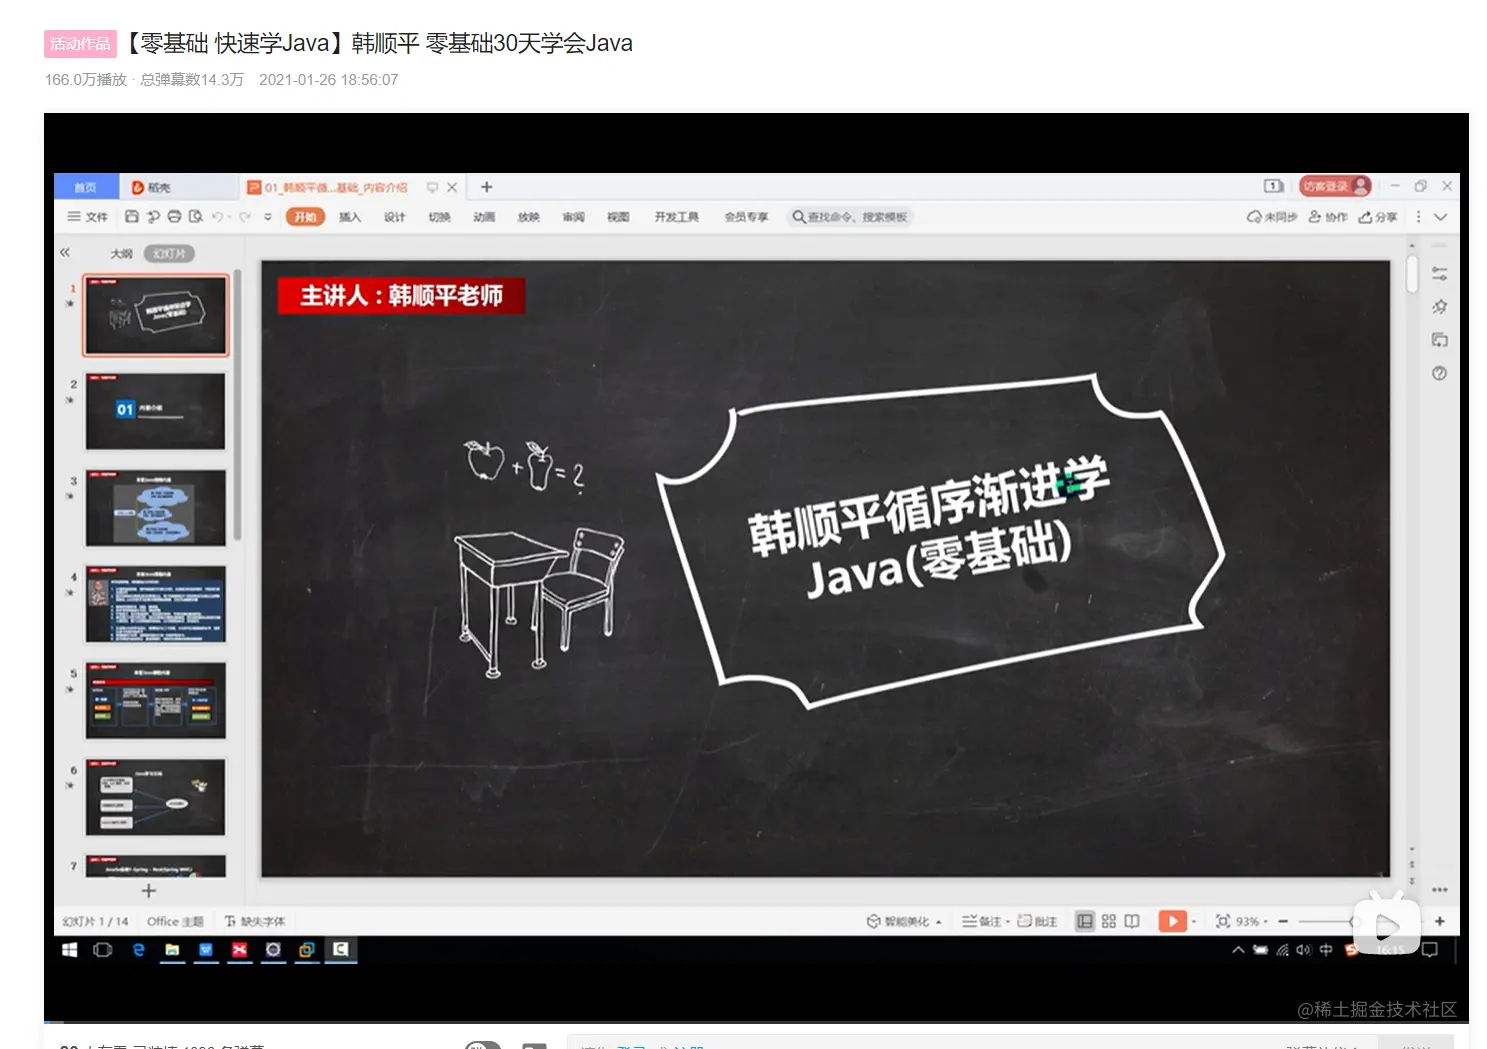Open the 备注 notes dropdown
This screenshot has height=1049, width=1487.
[x=985, y=921]
